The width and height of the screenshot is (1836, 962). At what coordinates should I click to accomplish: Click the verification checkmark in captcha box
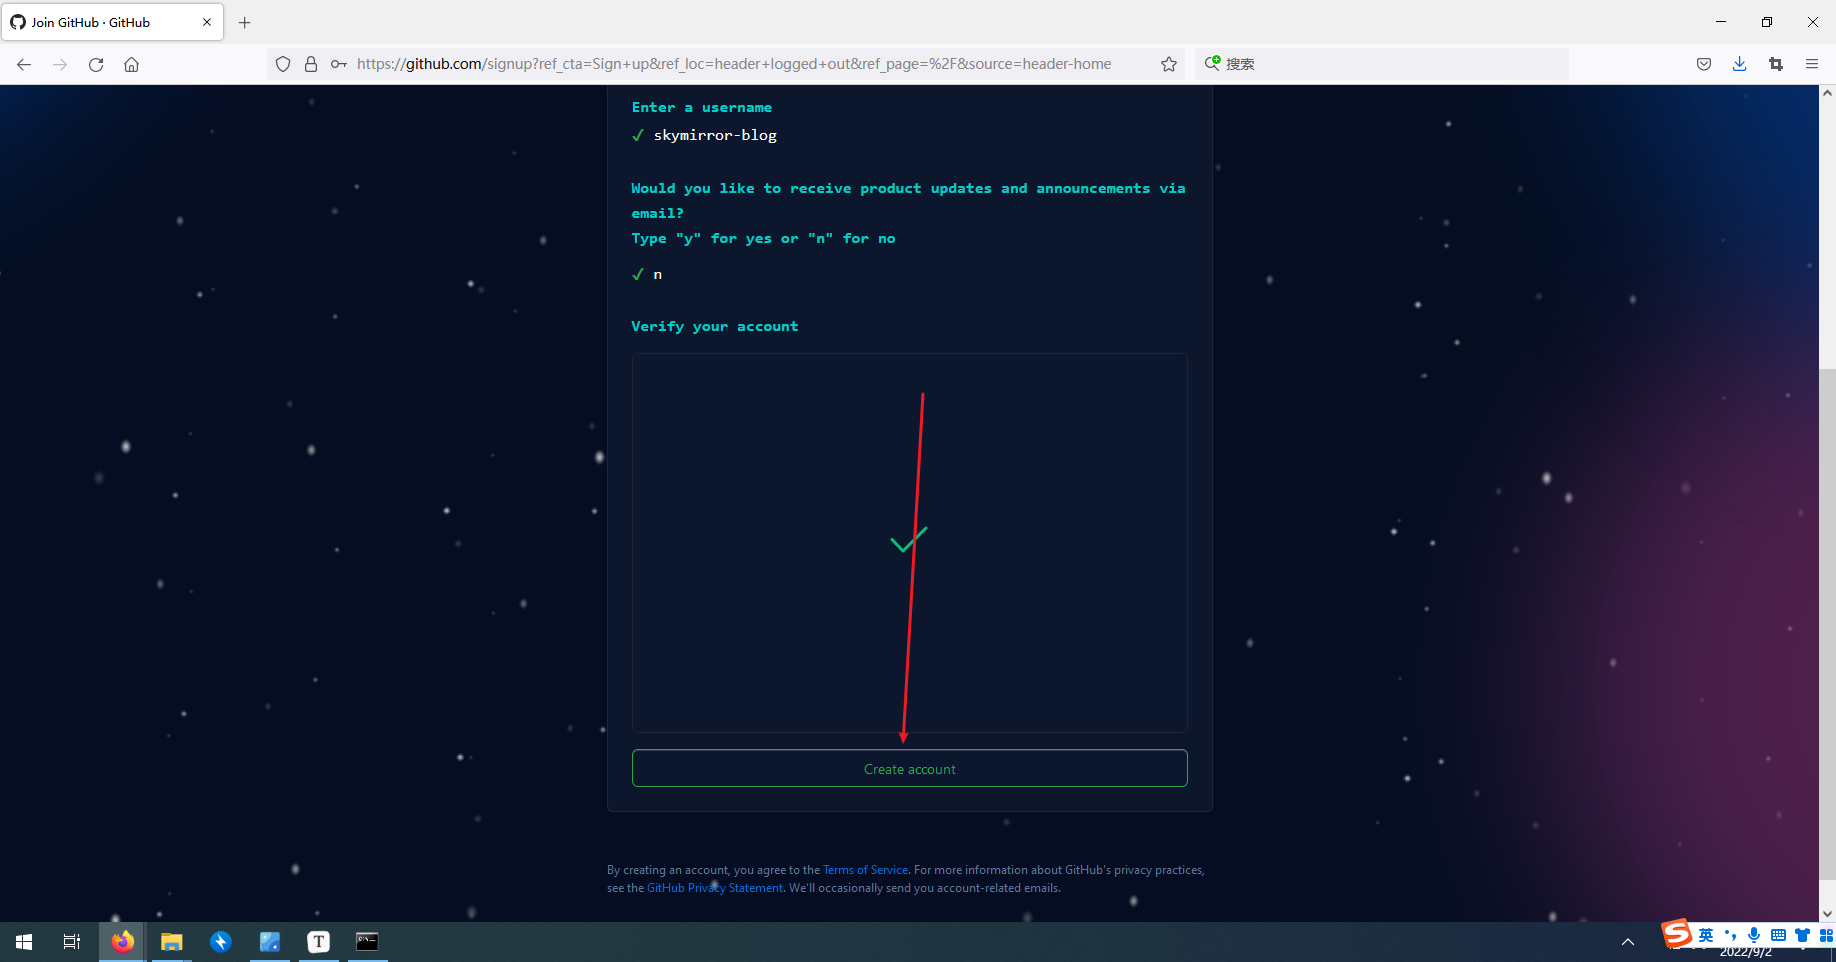[x=909, y=540]
